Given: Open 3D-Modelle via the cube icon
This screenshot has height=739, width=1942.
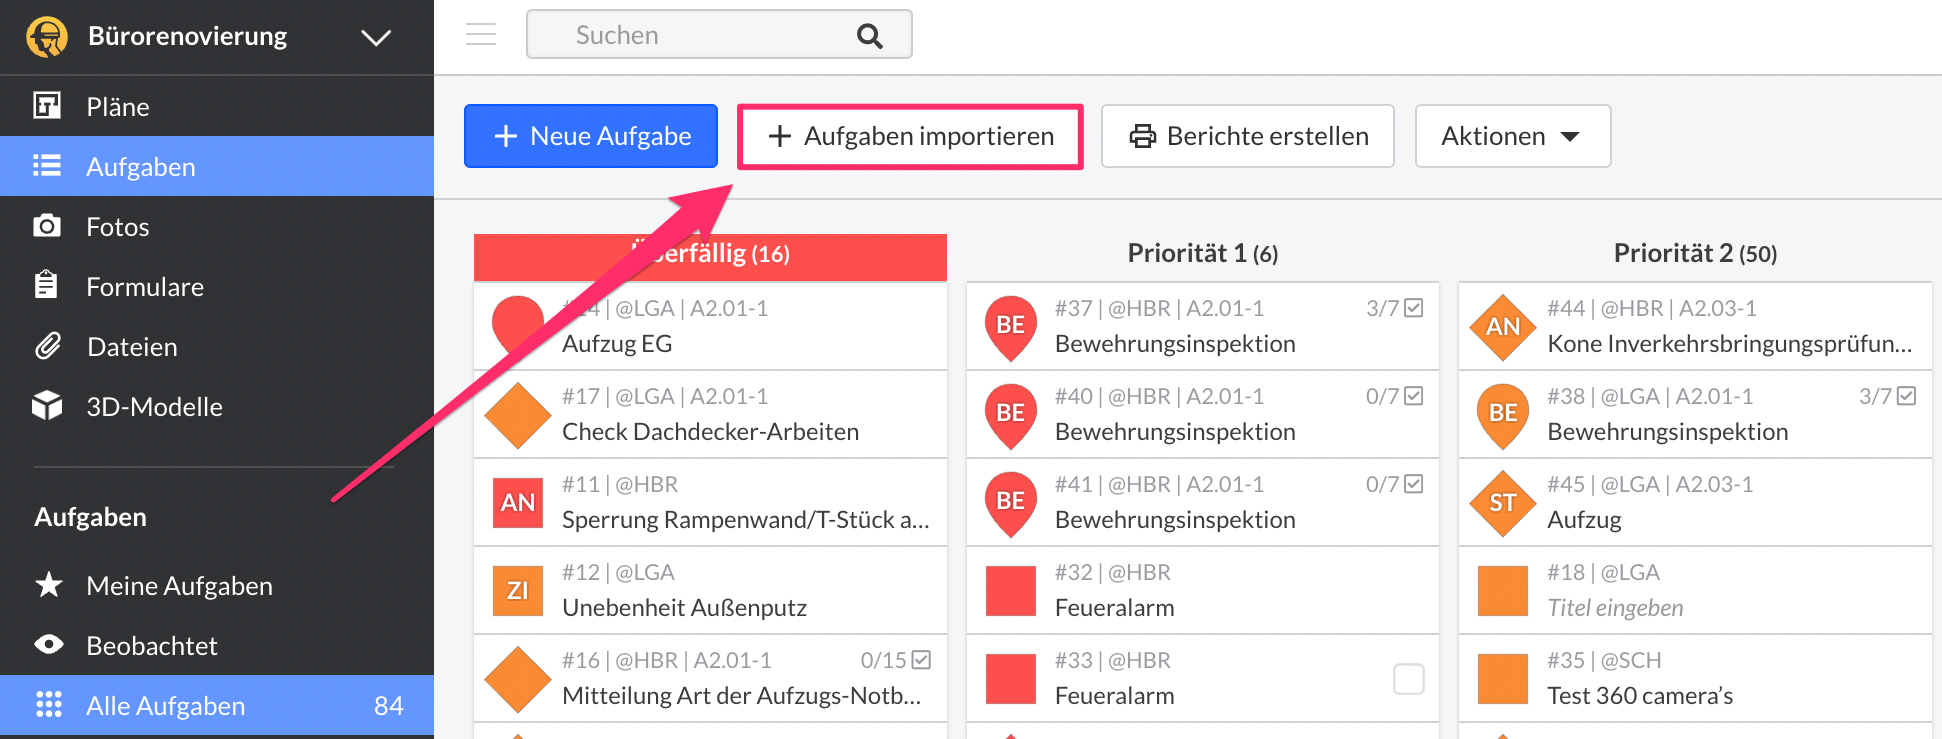Looking at the screenshot, I should (47, 406).
